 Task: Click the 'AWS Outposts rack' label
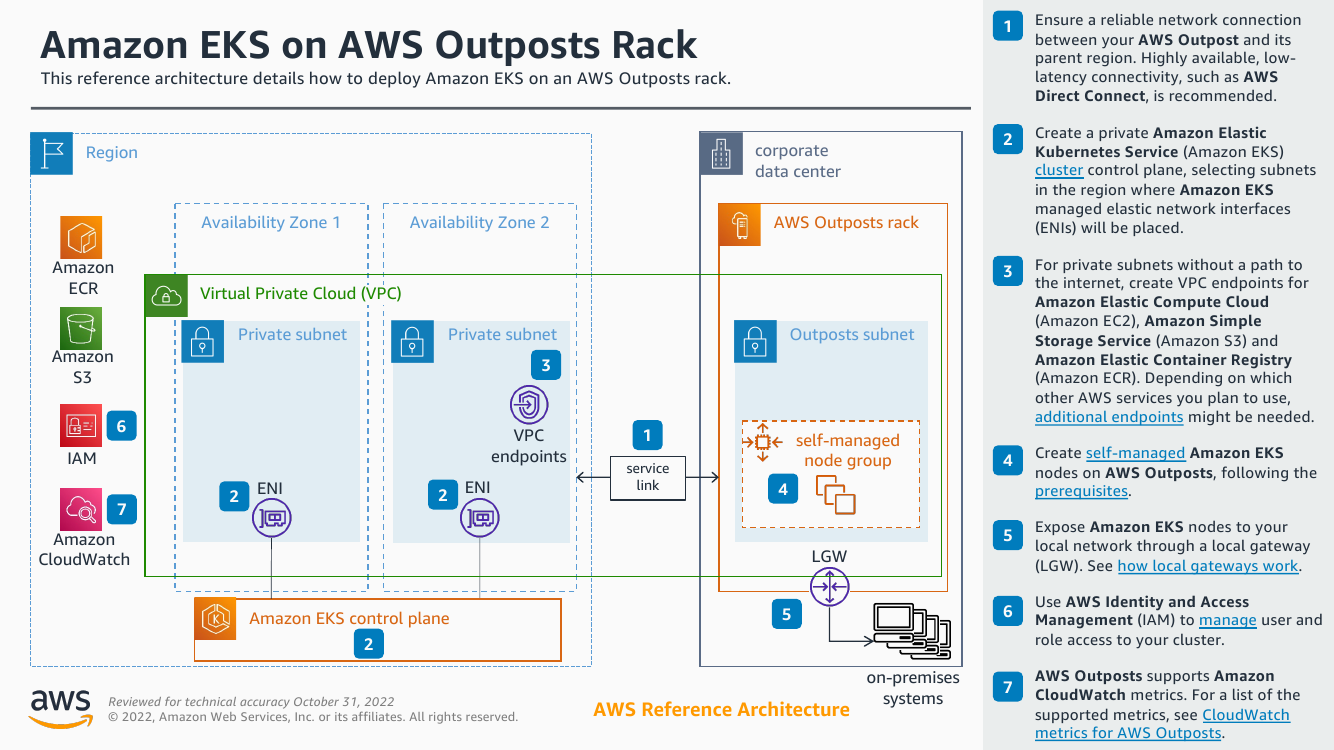pyautogui.click(x=846, y=223)
